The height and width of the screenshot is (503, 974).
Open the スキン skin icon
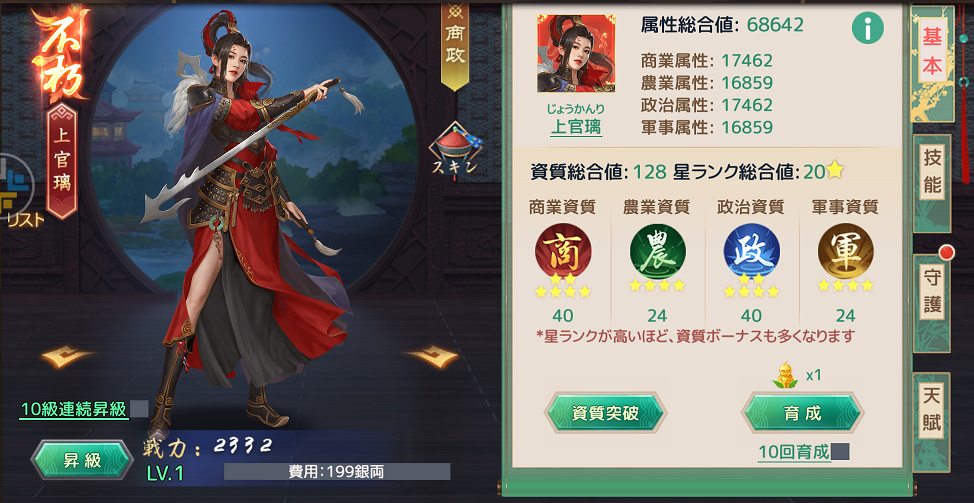point(457,151)
